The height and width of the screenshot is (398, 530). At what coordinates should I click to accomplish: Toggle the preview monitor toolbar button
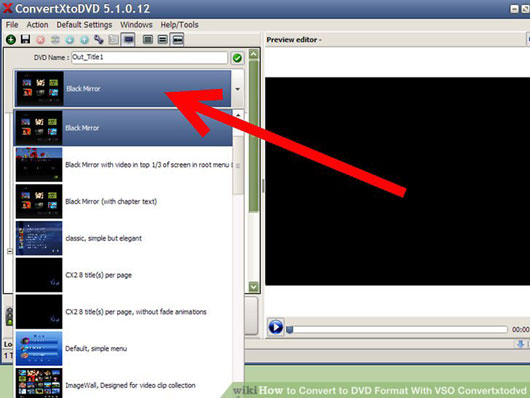pyautogui.click(x=128, y=40)
